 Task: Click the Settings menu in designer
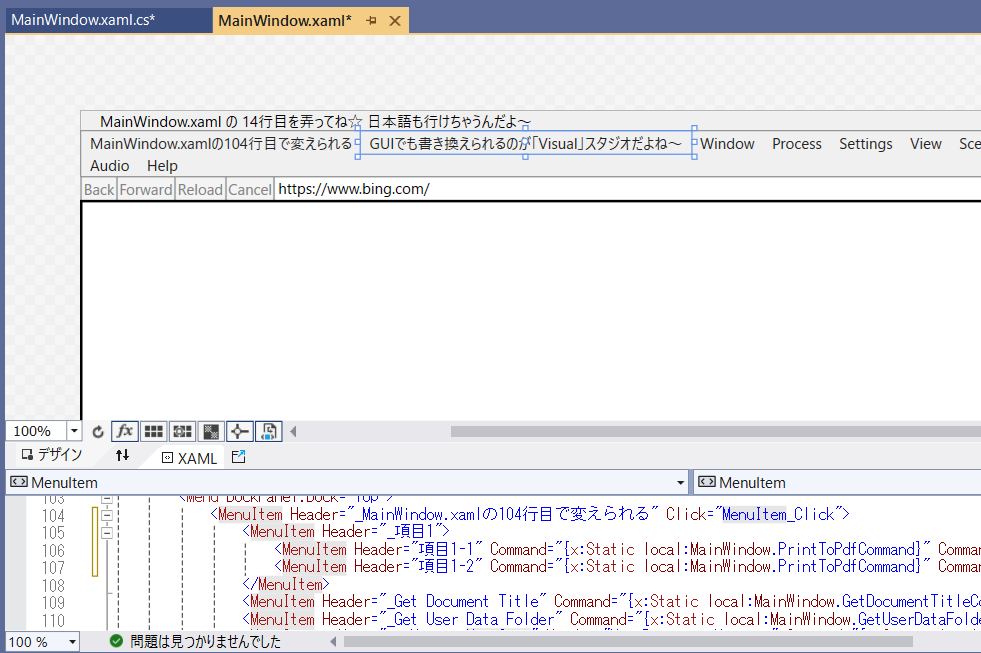pos(865,144)
